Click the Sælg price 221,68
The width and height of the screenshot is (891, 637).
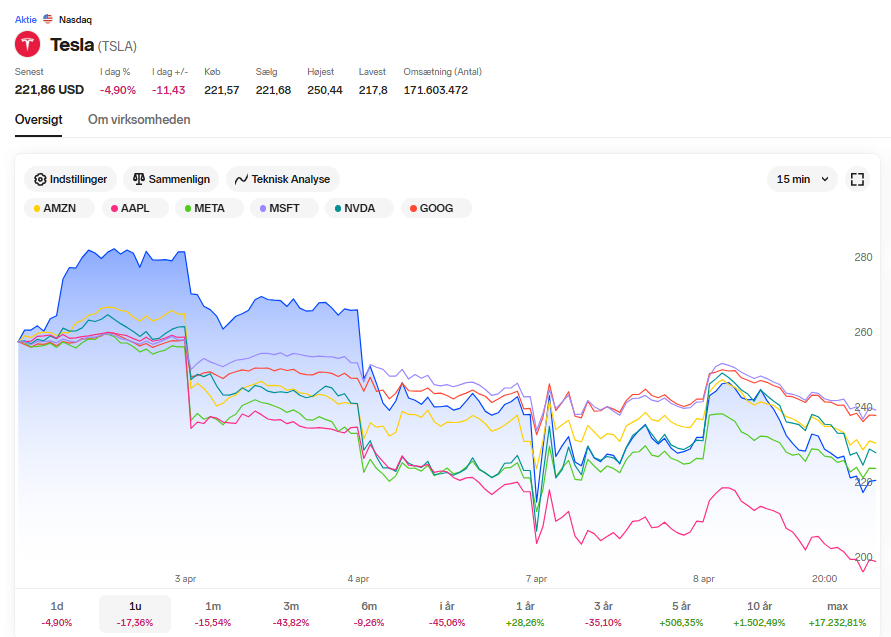[x=273, y=90]
